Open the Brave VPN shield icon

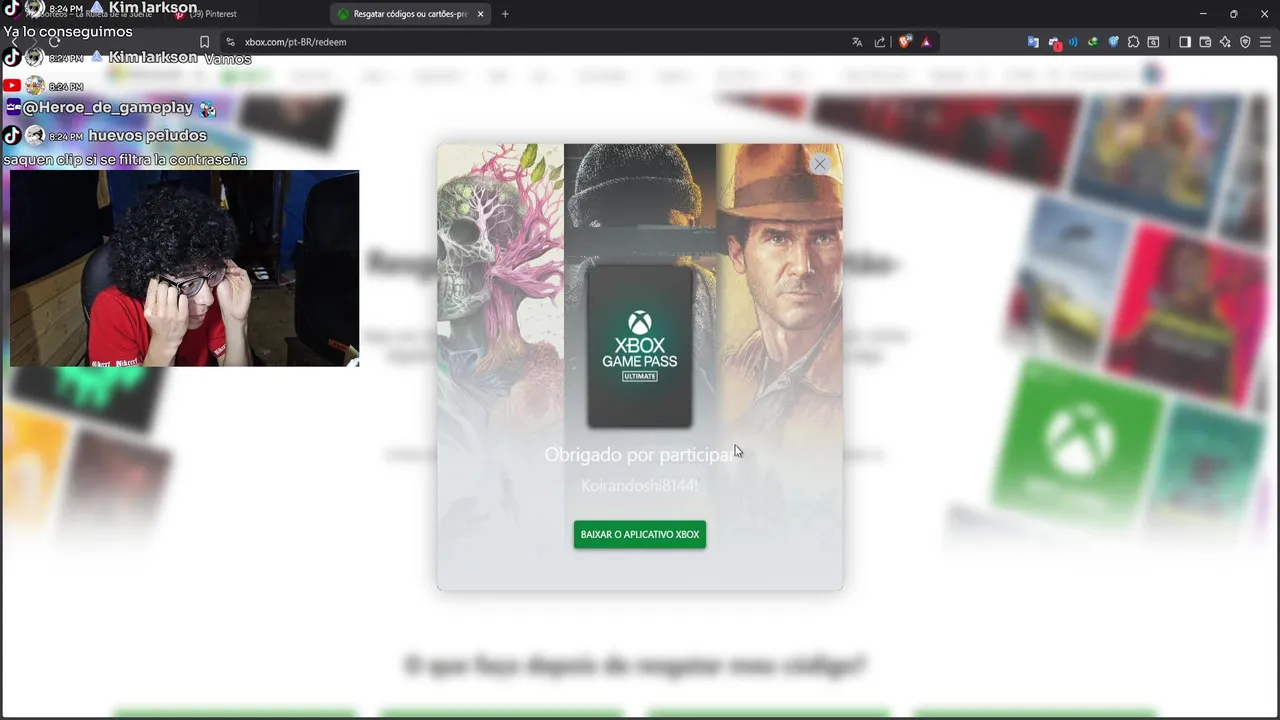point(1245,42)
